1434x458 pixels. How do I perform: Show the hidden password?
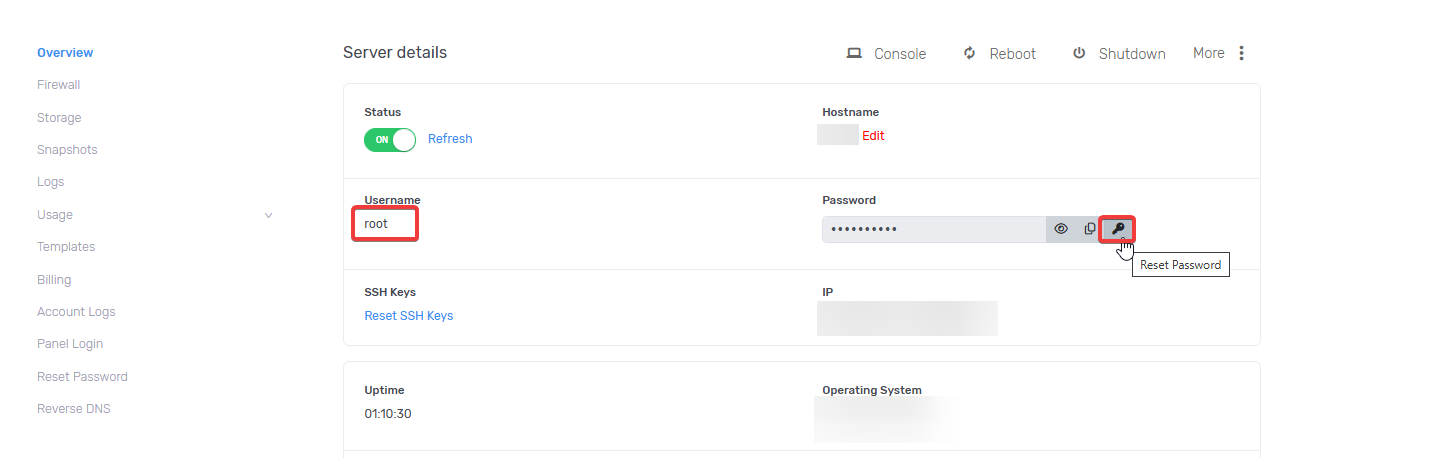pos(1061,229)
